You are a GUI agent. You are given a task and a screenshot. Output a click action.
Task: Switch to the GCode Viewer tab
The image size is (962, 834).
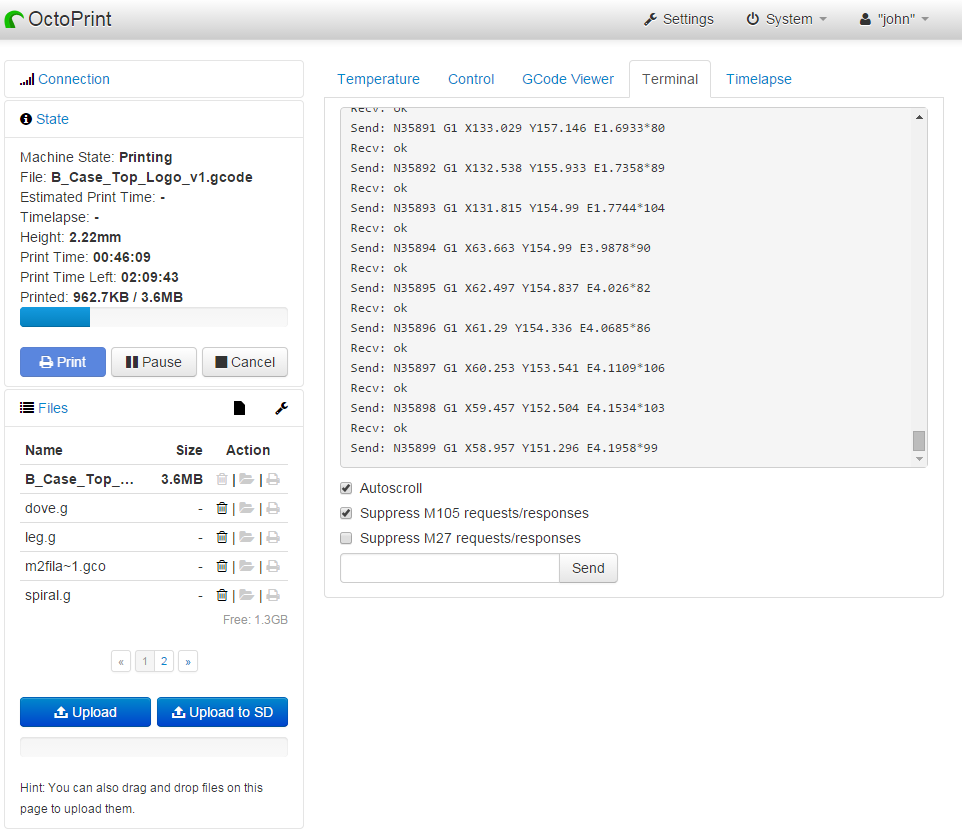coord(568,79)
